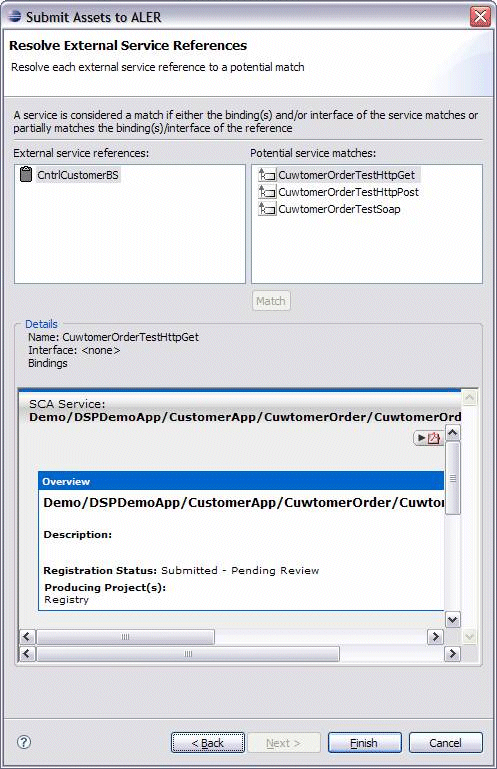Click the service icon beside CuwtomerOrderTestHttpPost

[x=267, y=192]
